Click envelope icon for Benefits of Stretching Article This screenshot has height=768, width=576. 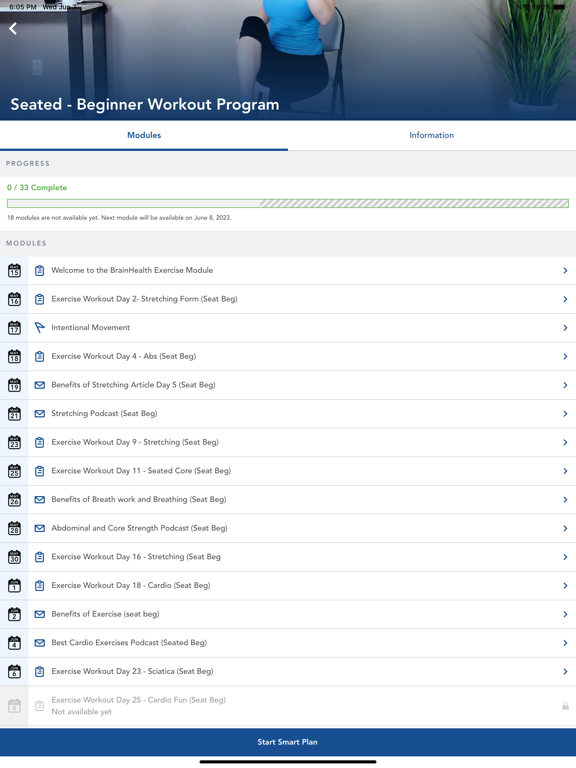(40, 385)
